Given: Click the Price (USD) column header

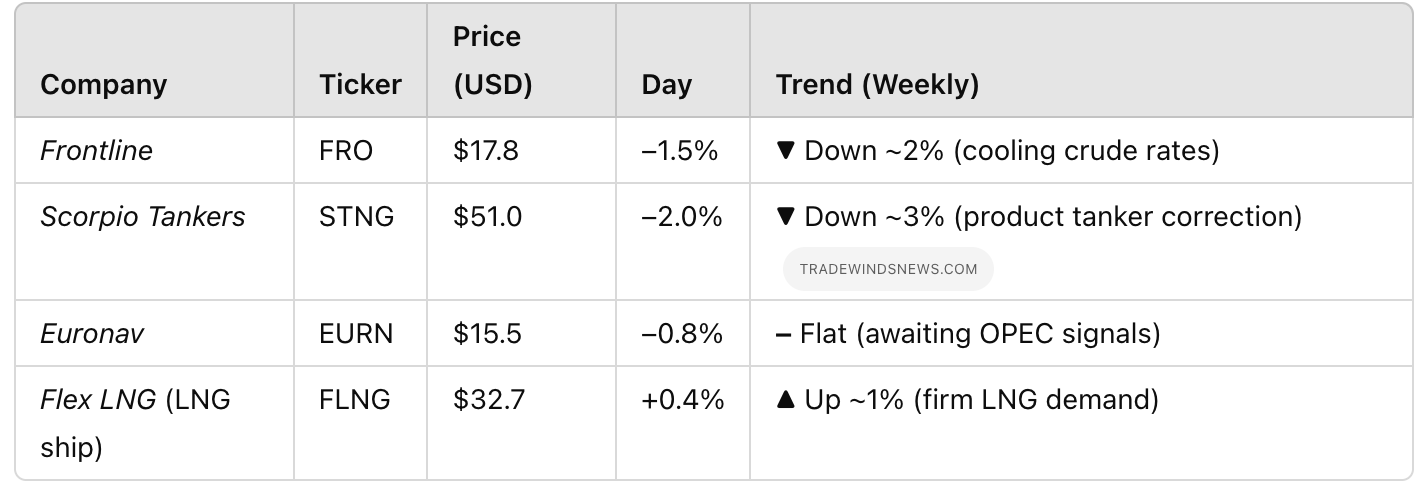Looking at the screenshot, I should (x=492, y=61).
